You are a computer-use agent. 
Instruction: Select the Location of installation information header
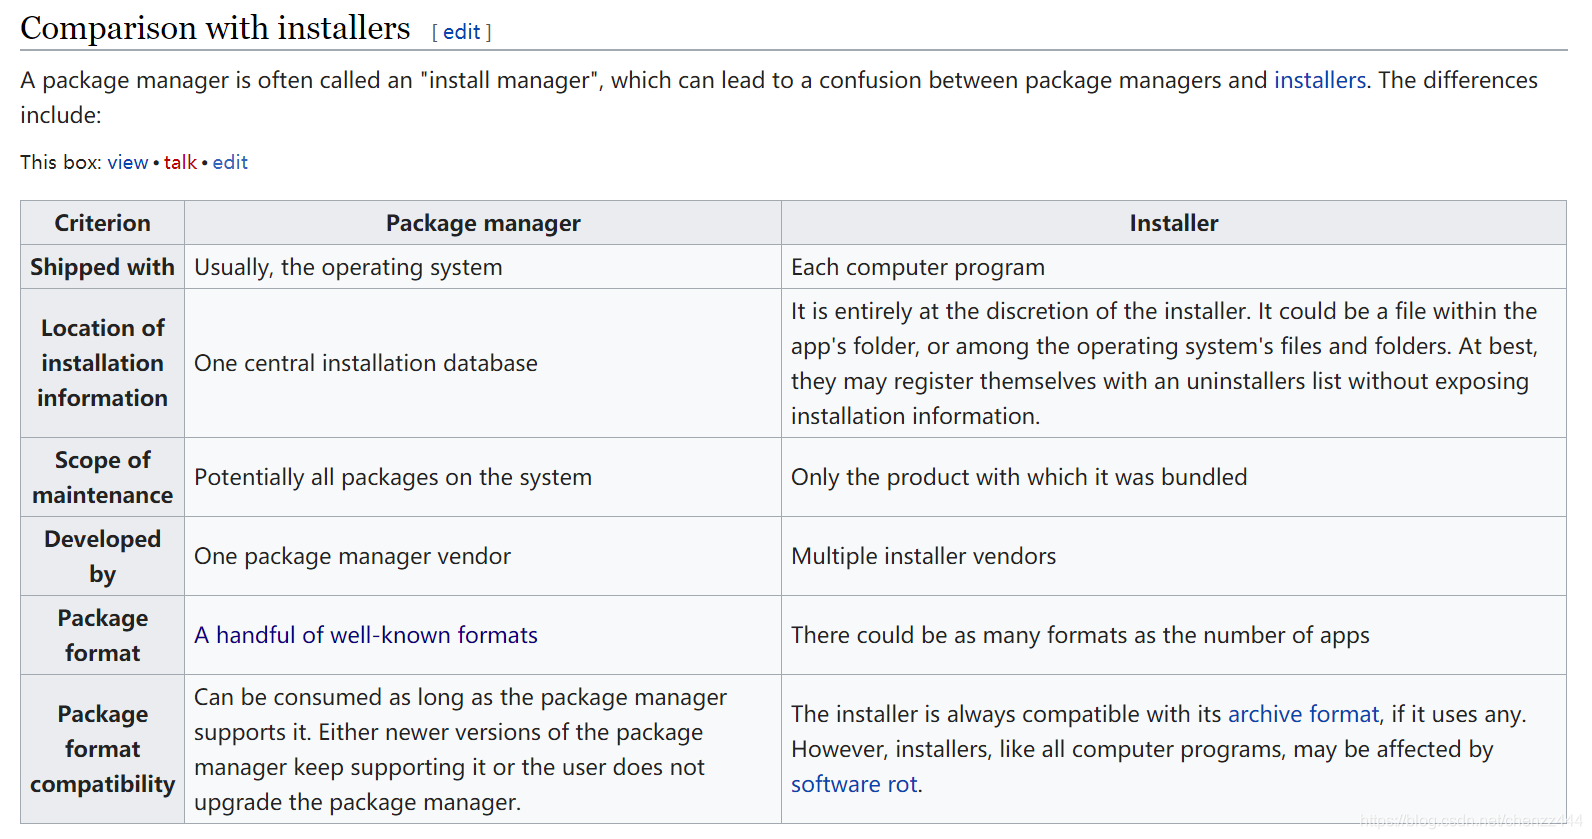102,363
